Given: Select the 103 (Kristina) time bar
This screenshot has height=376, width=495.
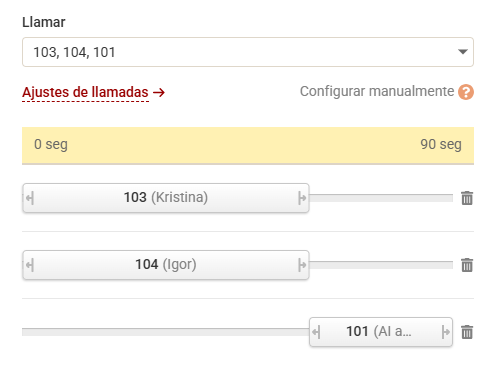Looking at the screenshot, I should tap(166, 198).
